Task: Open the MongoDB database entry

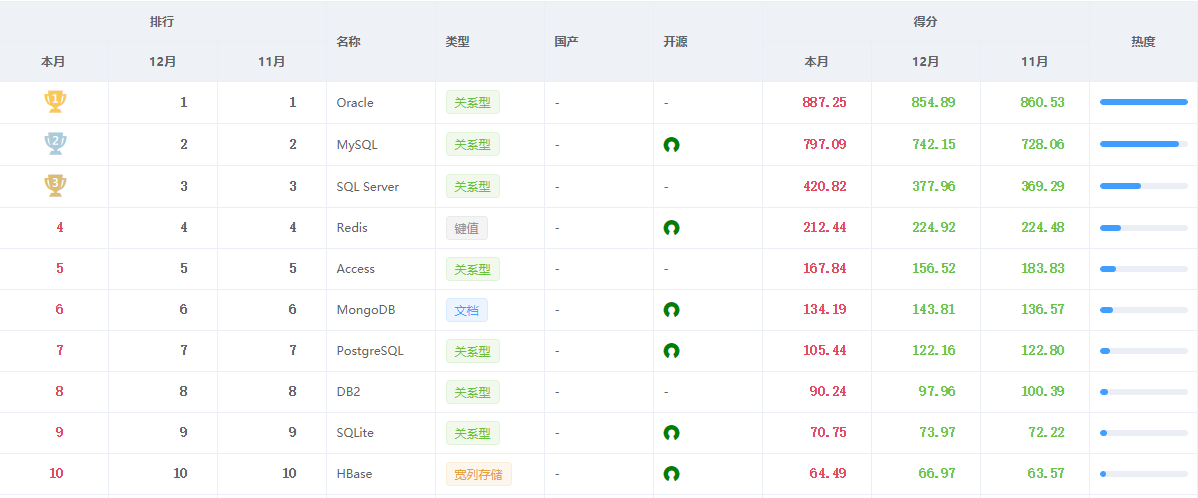Action: click(x=366, y=310)
